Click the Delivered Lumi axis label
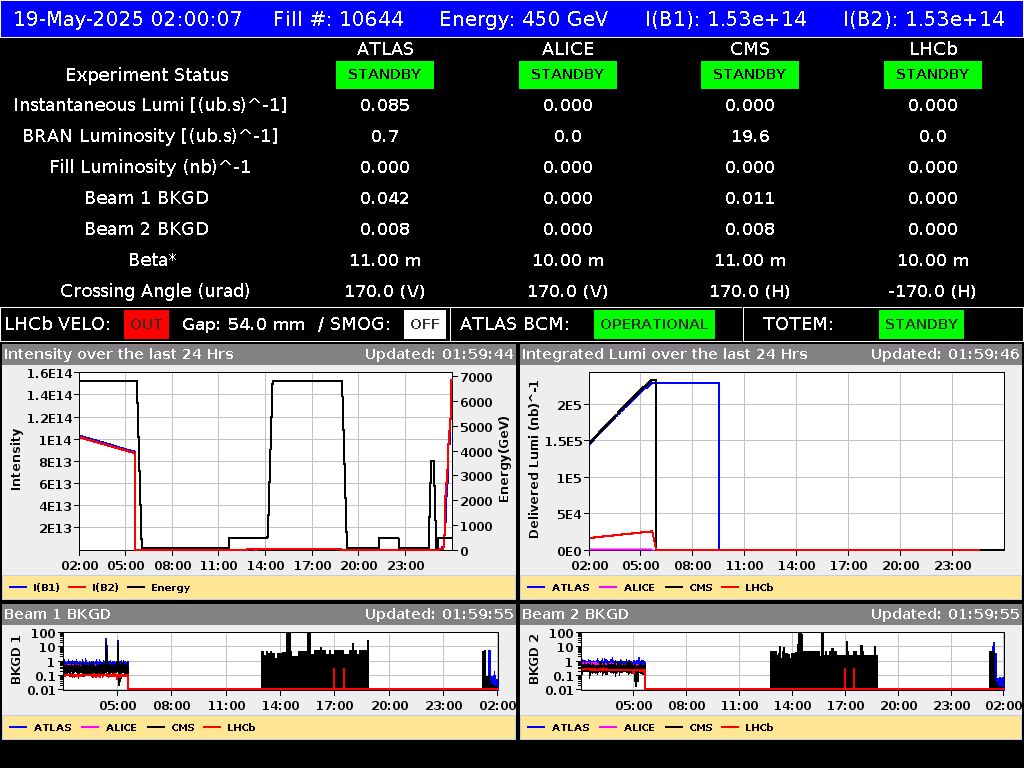 tap(534, 460)
